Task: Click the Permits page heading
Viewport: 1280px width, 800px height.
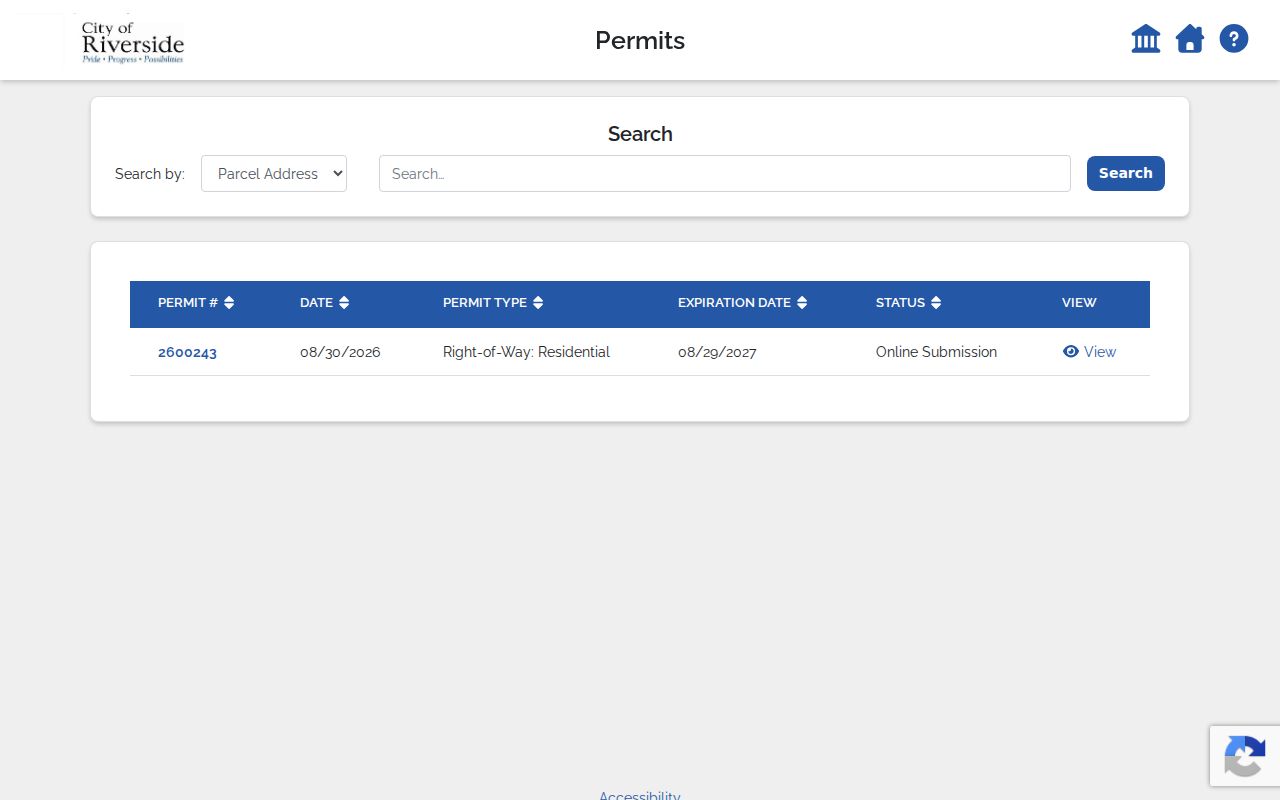Action: point(640,40)
